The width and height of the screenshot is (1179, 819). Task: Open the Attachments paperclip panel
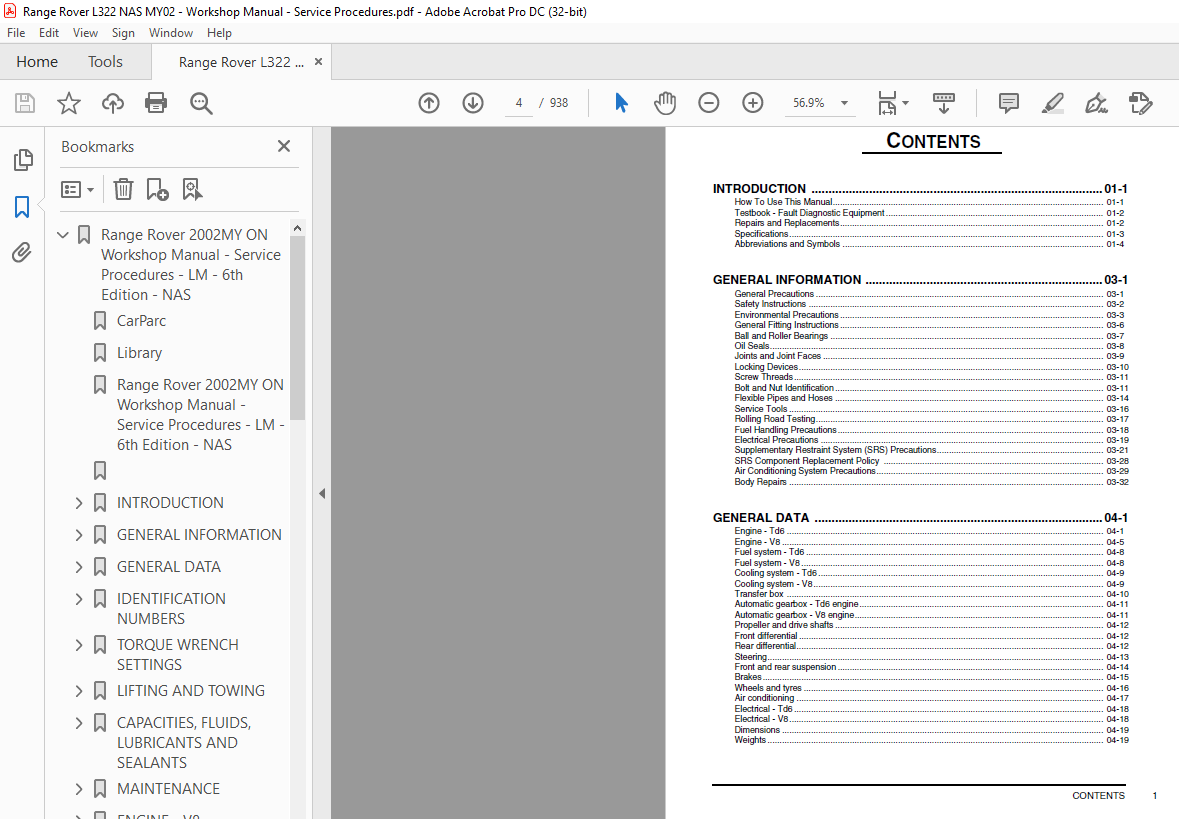(22, 252)
